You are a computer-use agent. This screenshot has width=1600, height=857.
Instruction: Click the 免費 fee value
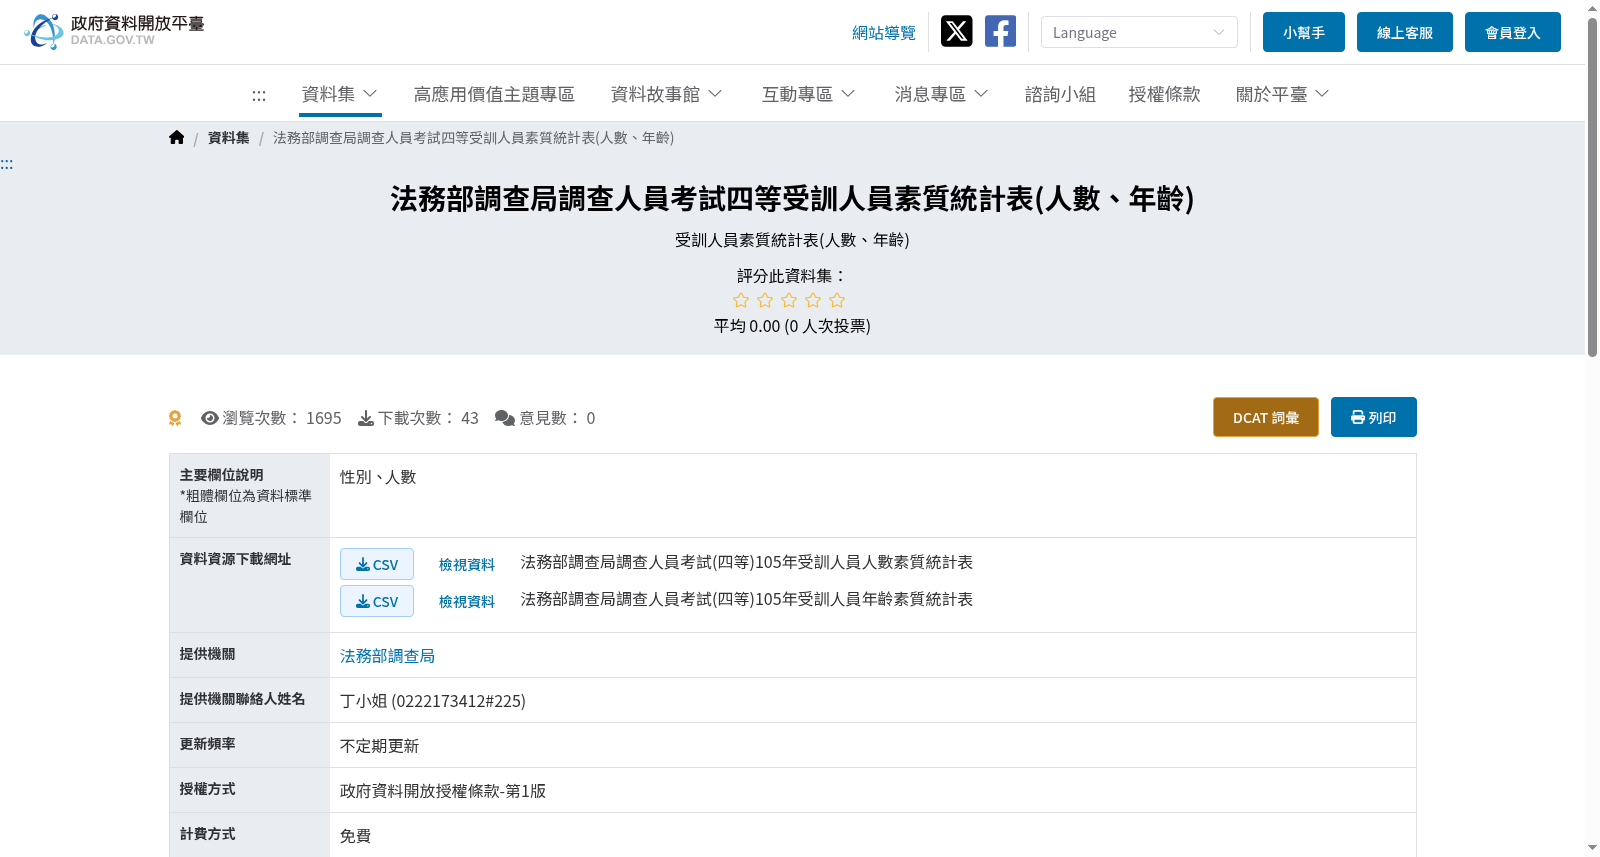(356, 836)
